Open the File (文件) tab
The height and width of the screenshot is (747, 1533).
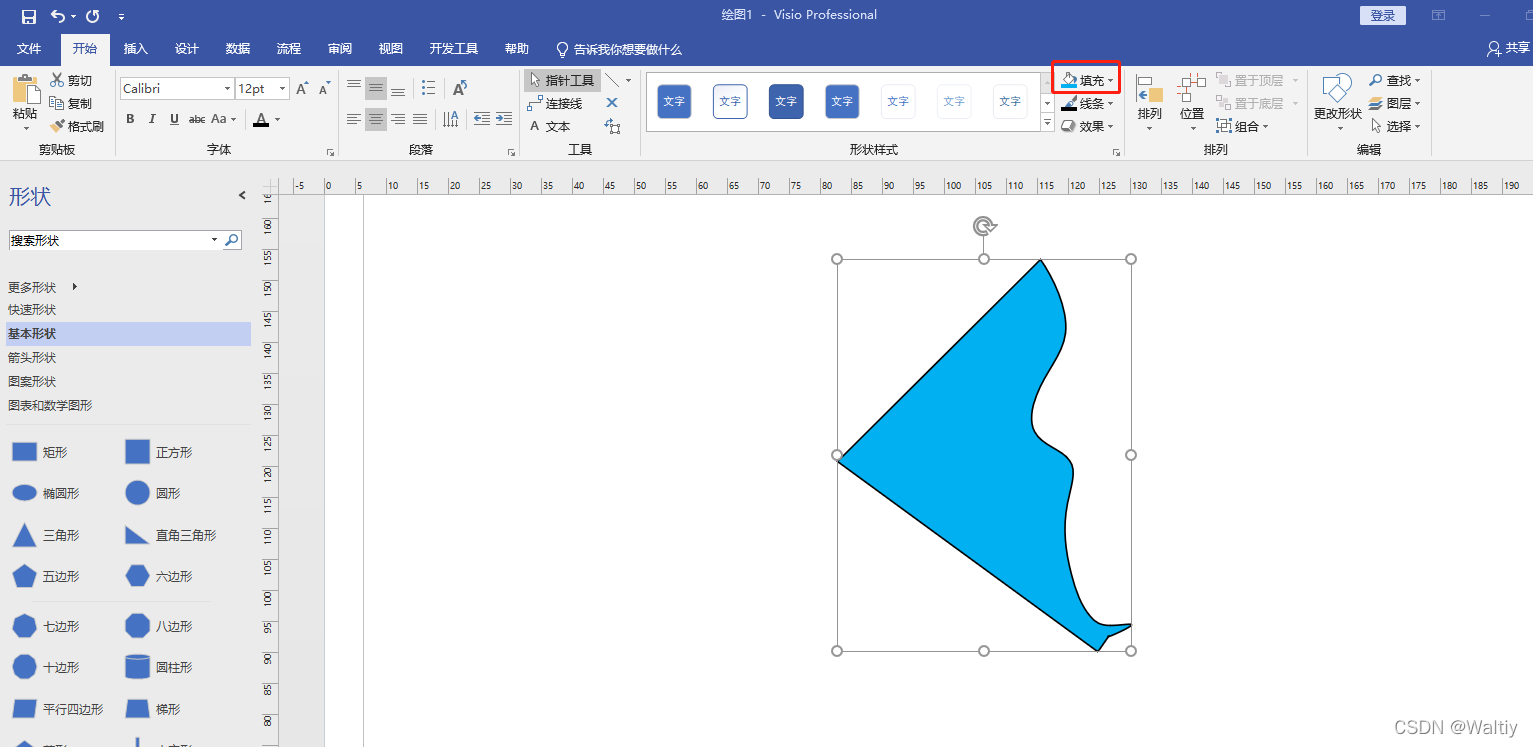(x=29, y=49)
